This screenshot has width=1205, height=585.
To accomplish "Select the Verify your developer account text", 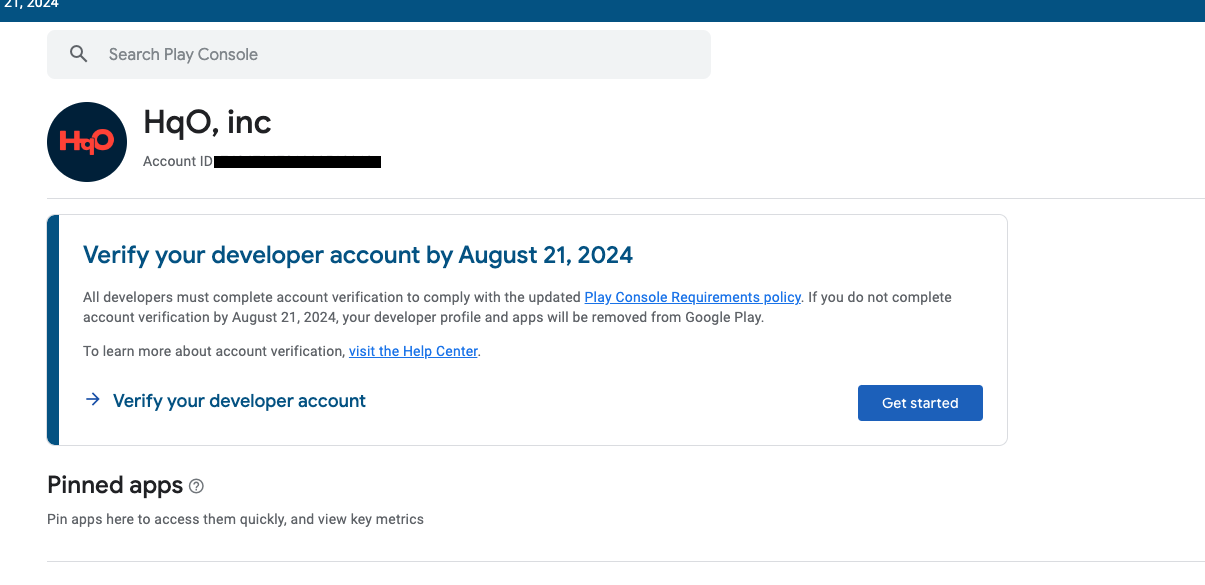I will [239, 401].
